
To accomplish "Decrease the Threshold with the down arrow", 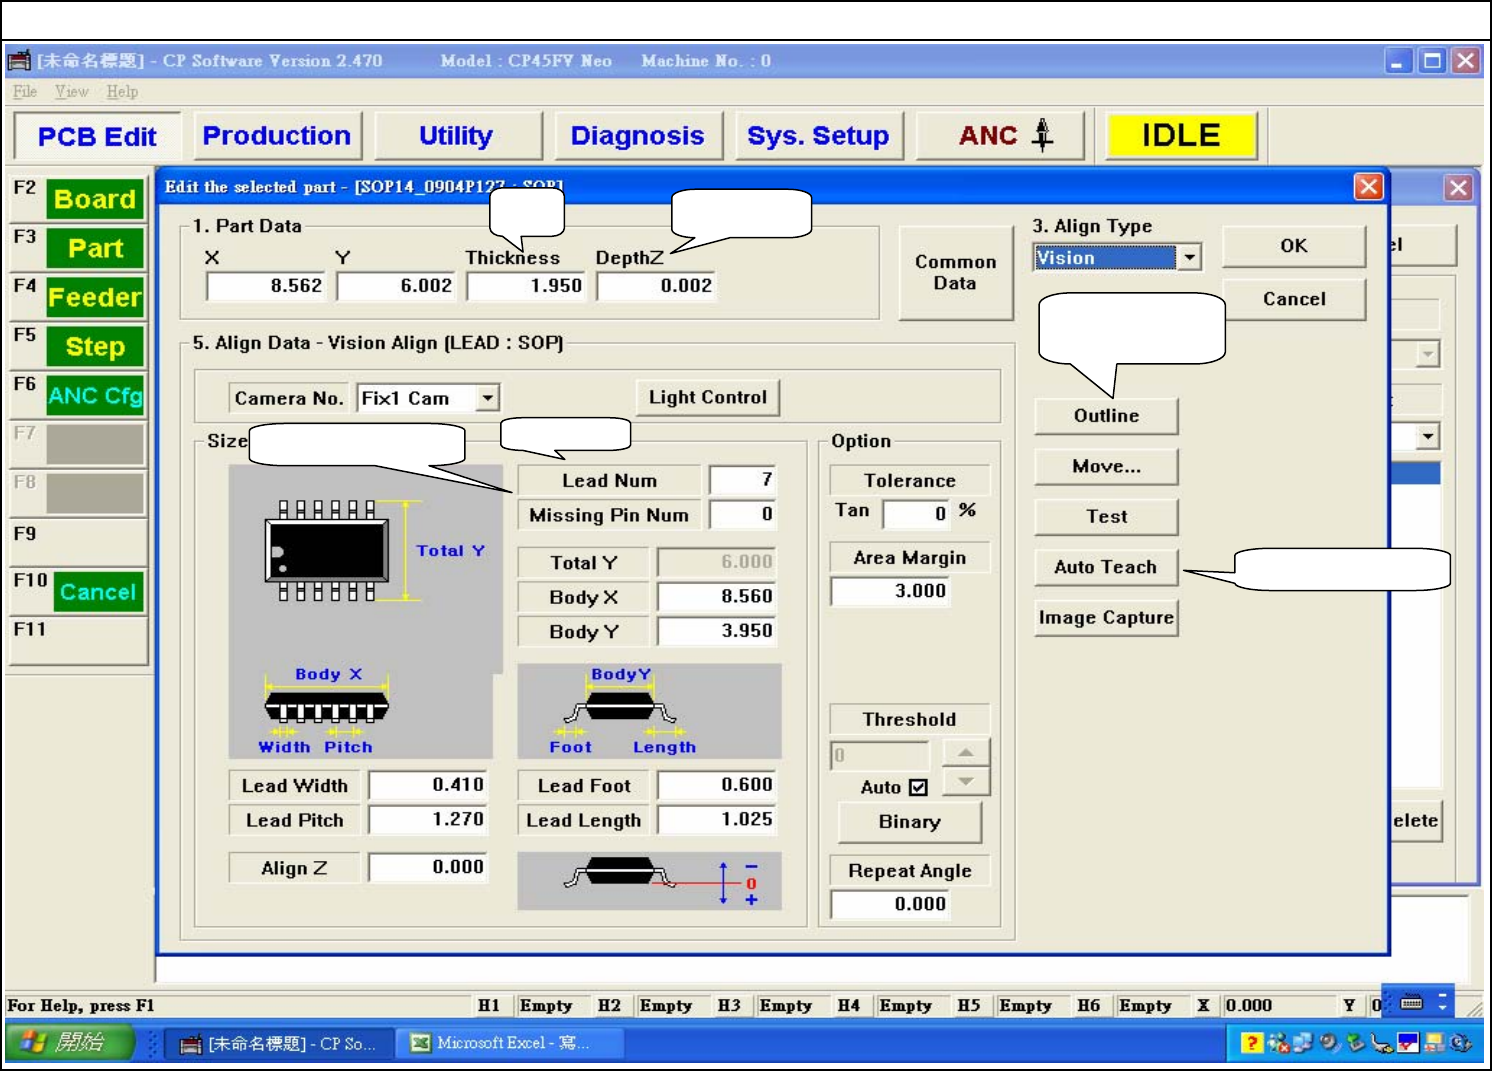I will tap(965, 781).
